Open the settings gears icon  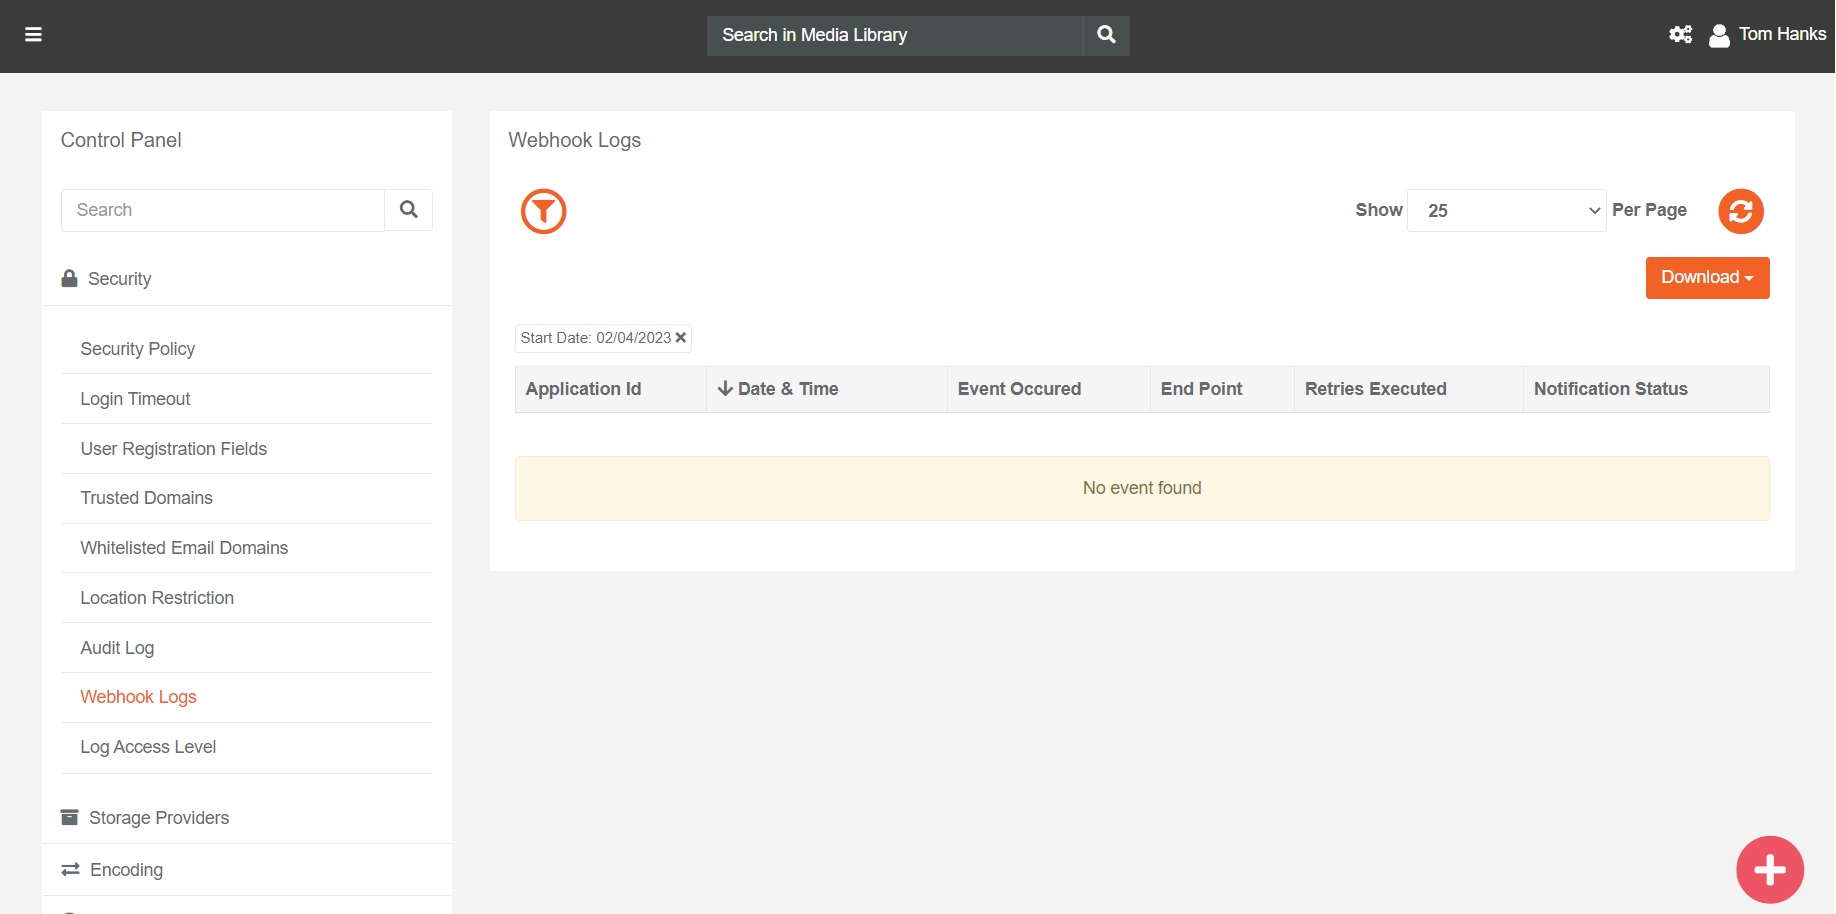point(1680,35)
